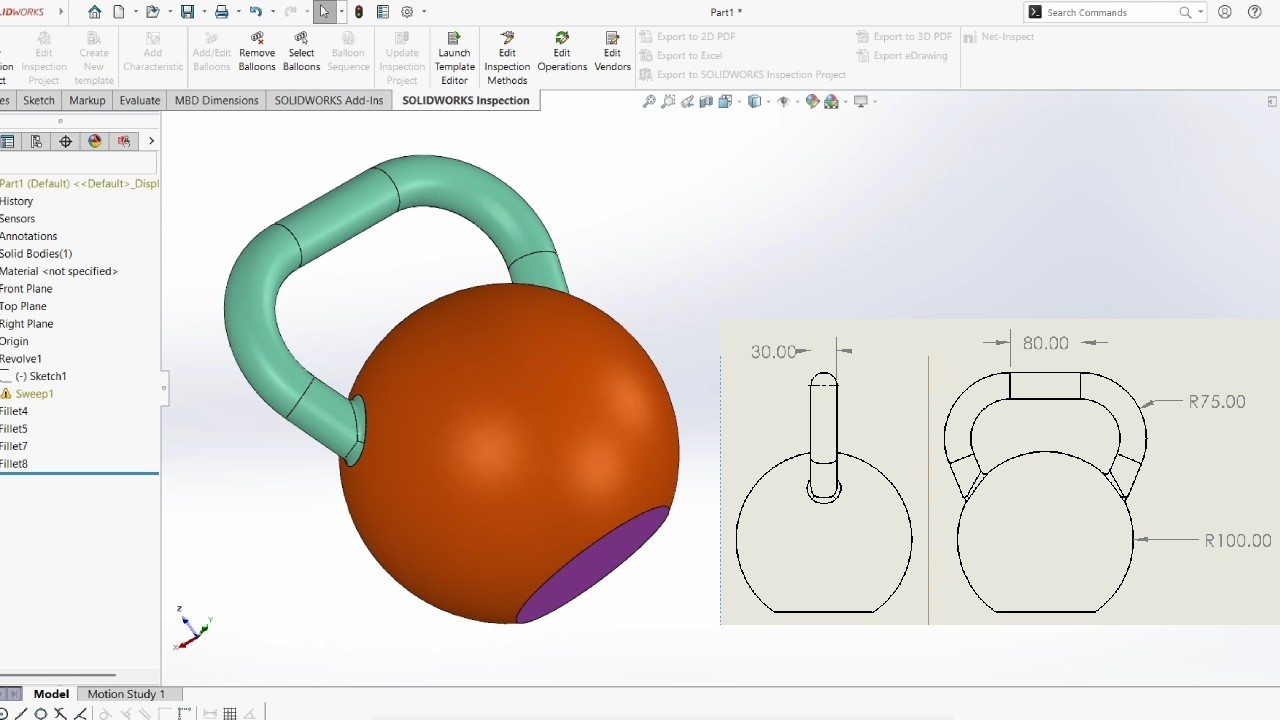
Task: Click the Select Balloons tool
Action: [x=301, y=53]
